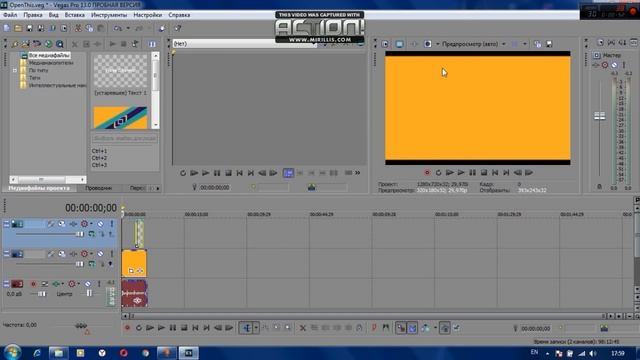Screen dimensions: 640x360
Task: Stop playback in timeline transport bar
Action: [184, 328]
